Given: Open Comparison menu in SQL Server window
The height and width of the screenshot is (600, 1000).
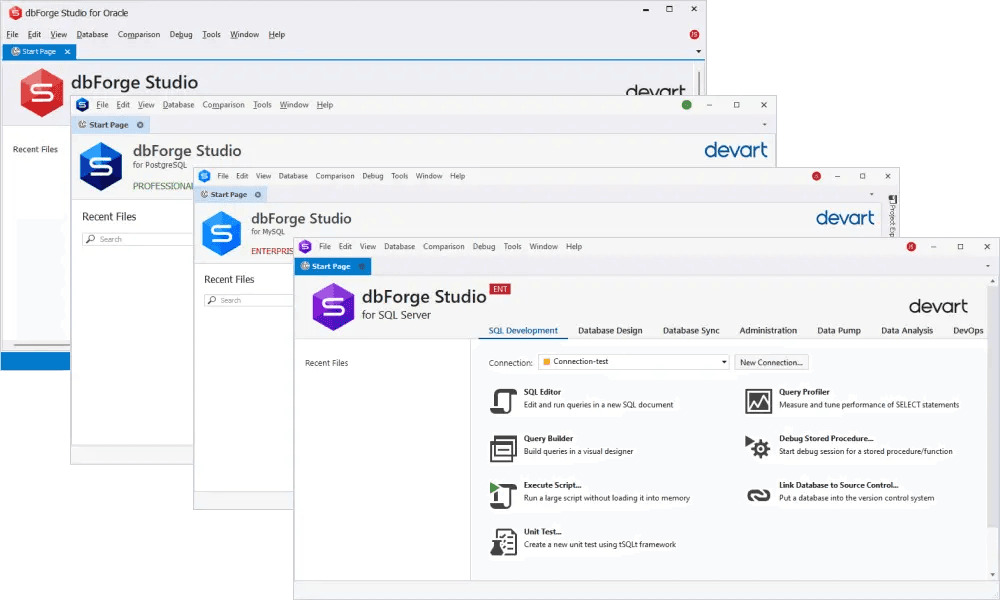Looking at the screenshot, I should [x=443, y=246].
